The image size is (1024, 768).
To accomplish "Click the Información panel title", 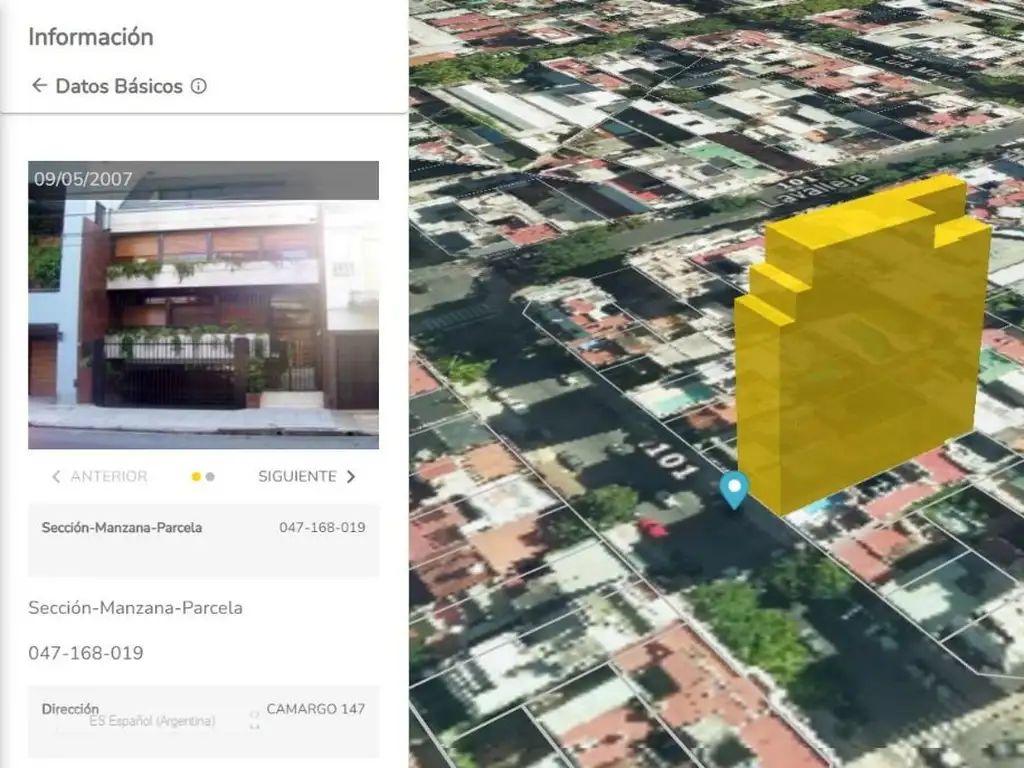I will tap(90, 37).
